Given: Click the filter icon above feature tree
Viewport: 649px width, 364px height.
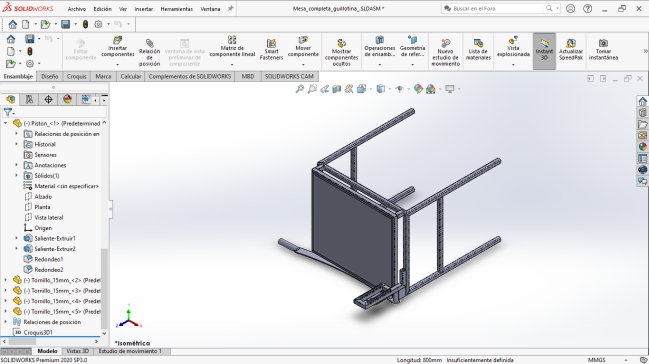Looking at the screenshot, I should coord(7,112).
